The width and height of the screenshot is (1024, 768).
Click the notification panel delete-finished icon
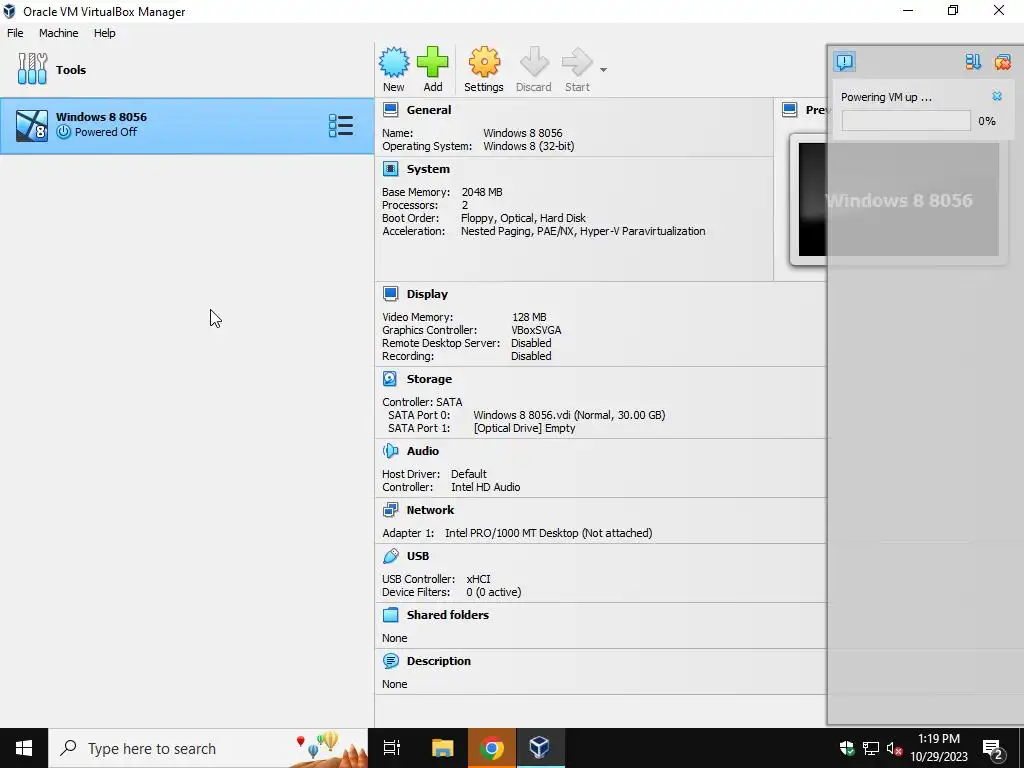1002,62
